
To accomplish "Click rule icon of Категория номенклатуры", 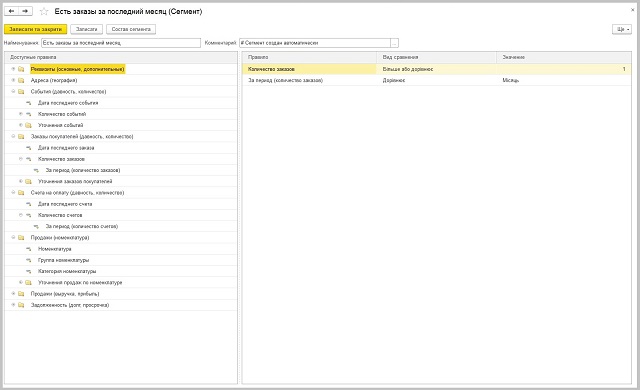I will coord(29,271).
